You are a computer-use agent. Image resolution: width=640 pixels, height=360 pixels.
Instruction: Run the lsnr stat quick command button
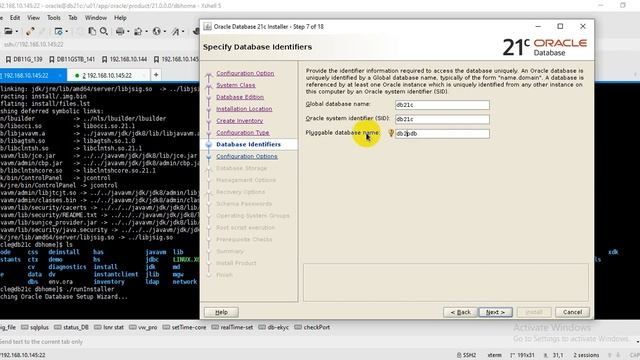[109, 327]
